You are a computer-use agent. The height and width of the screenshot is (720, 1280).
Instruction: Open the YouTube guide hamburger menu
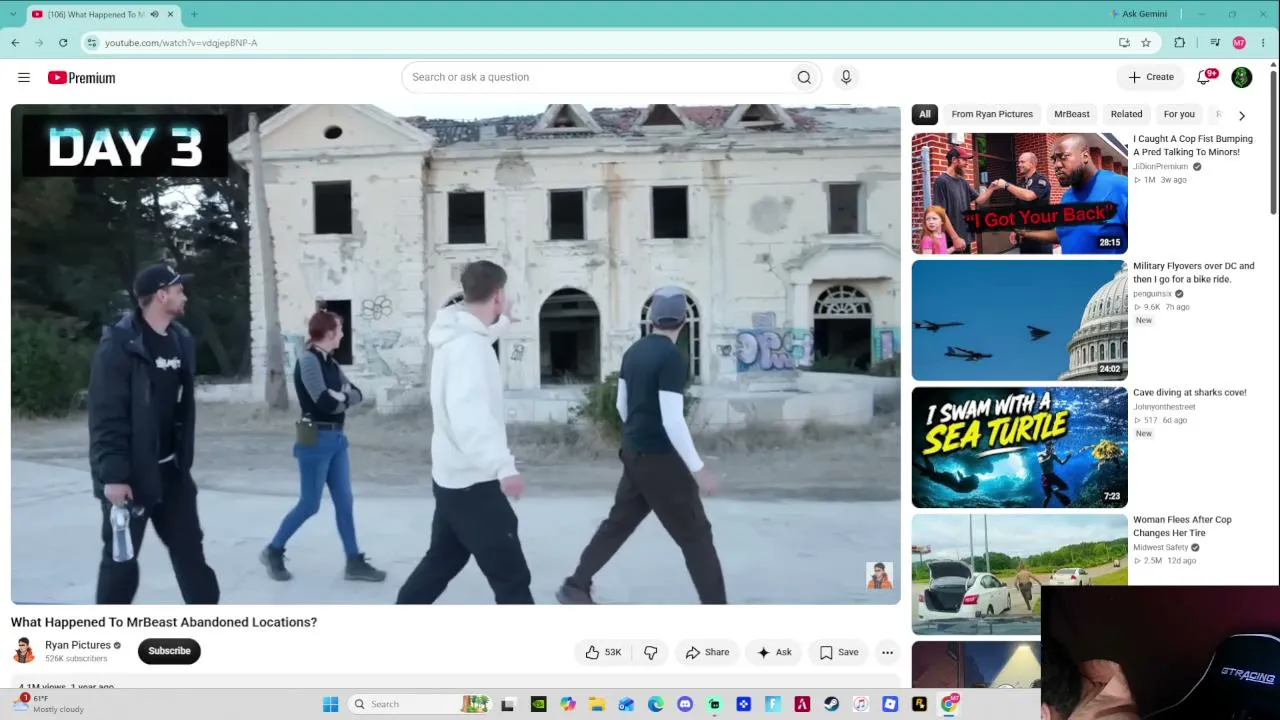24,77
